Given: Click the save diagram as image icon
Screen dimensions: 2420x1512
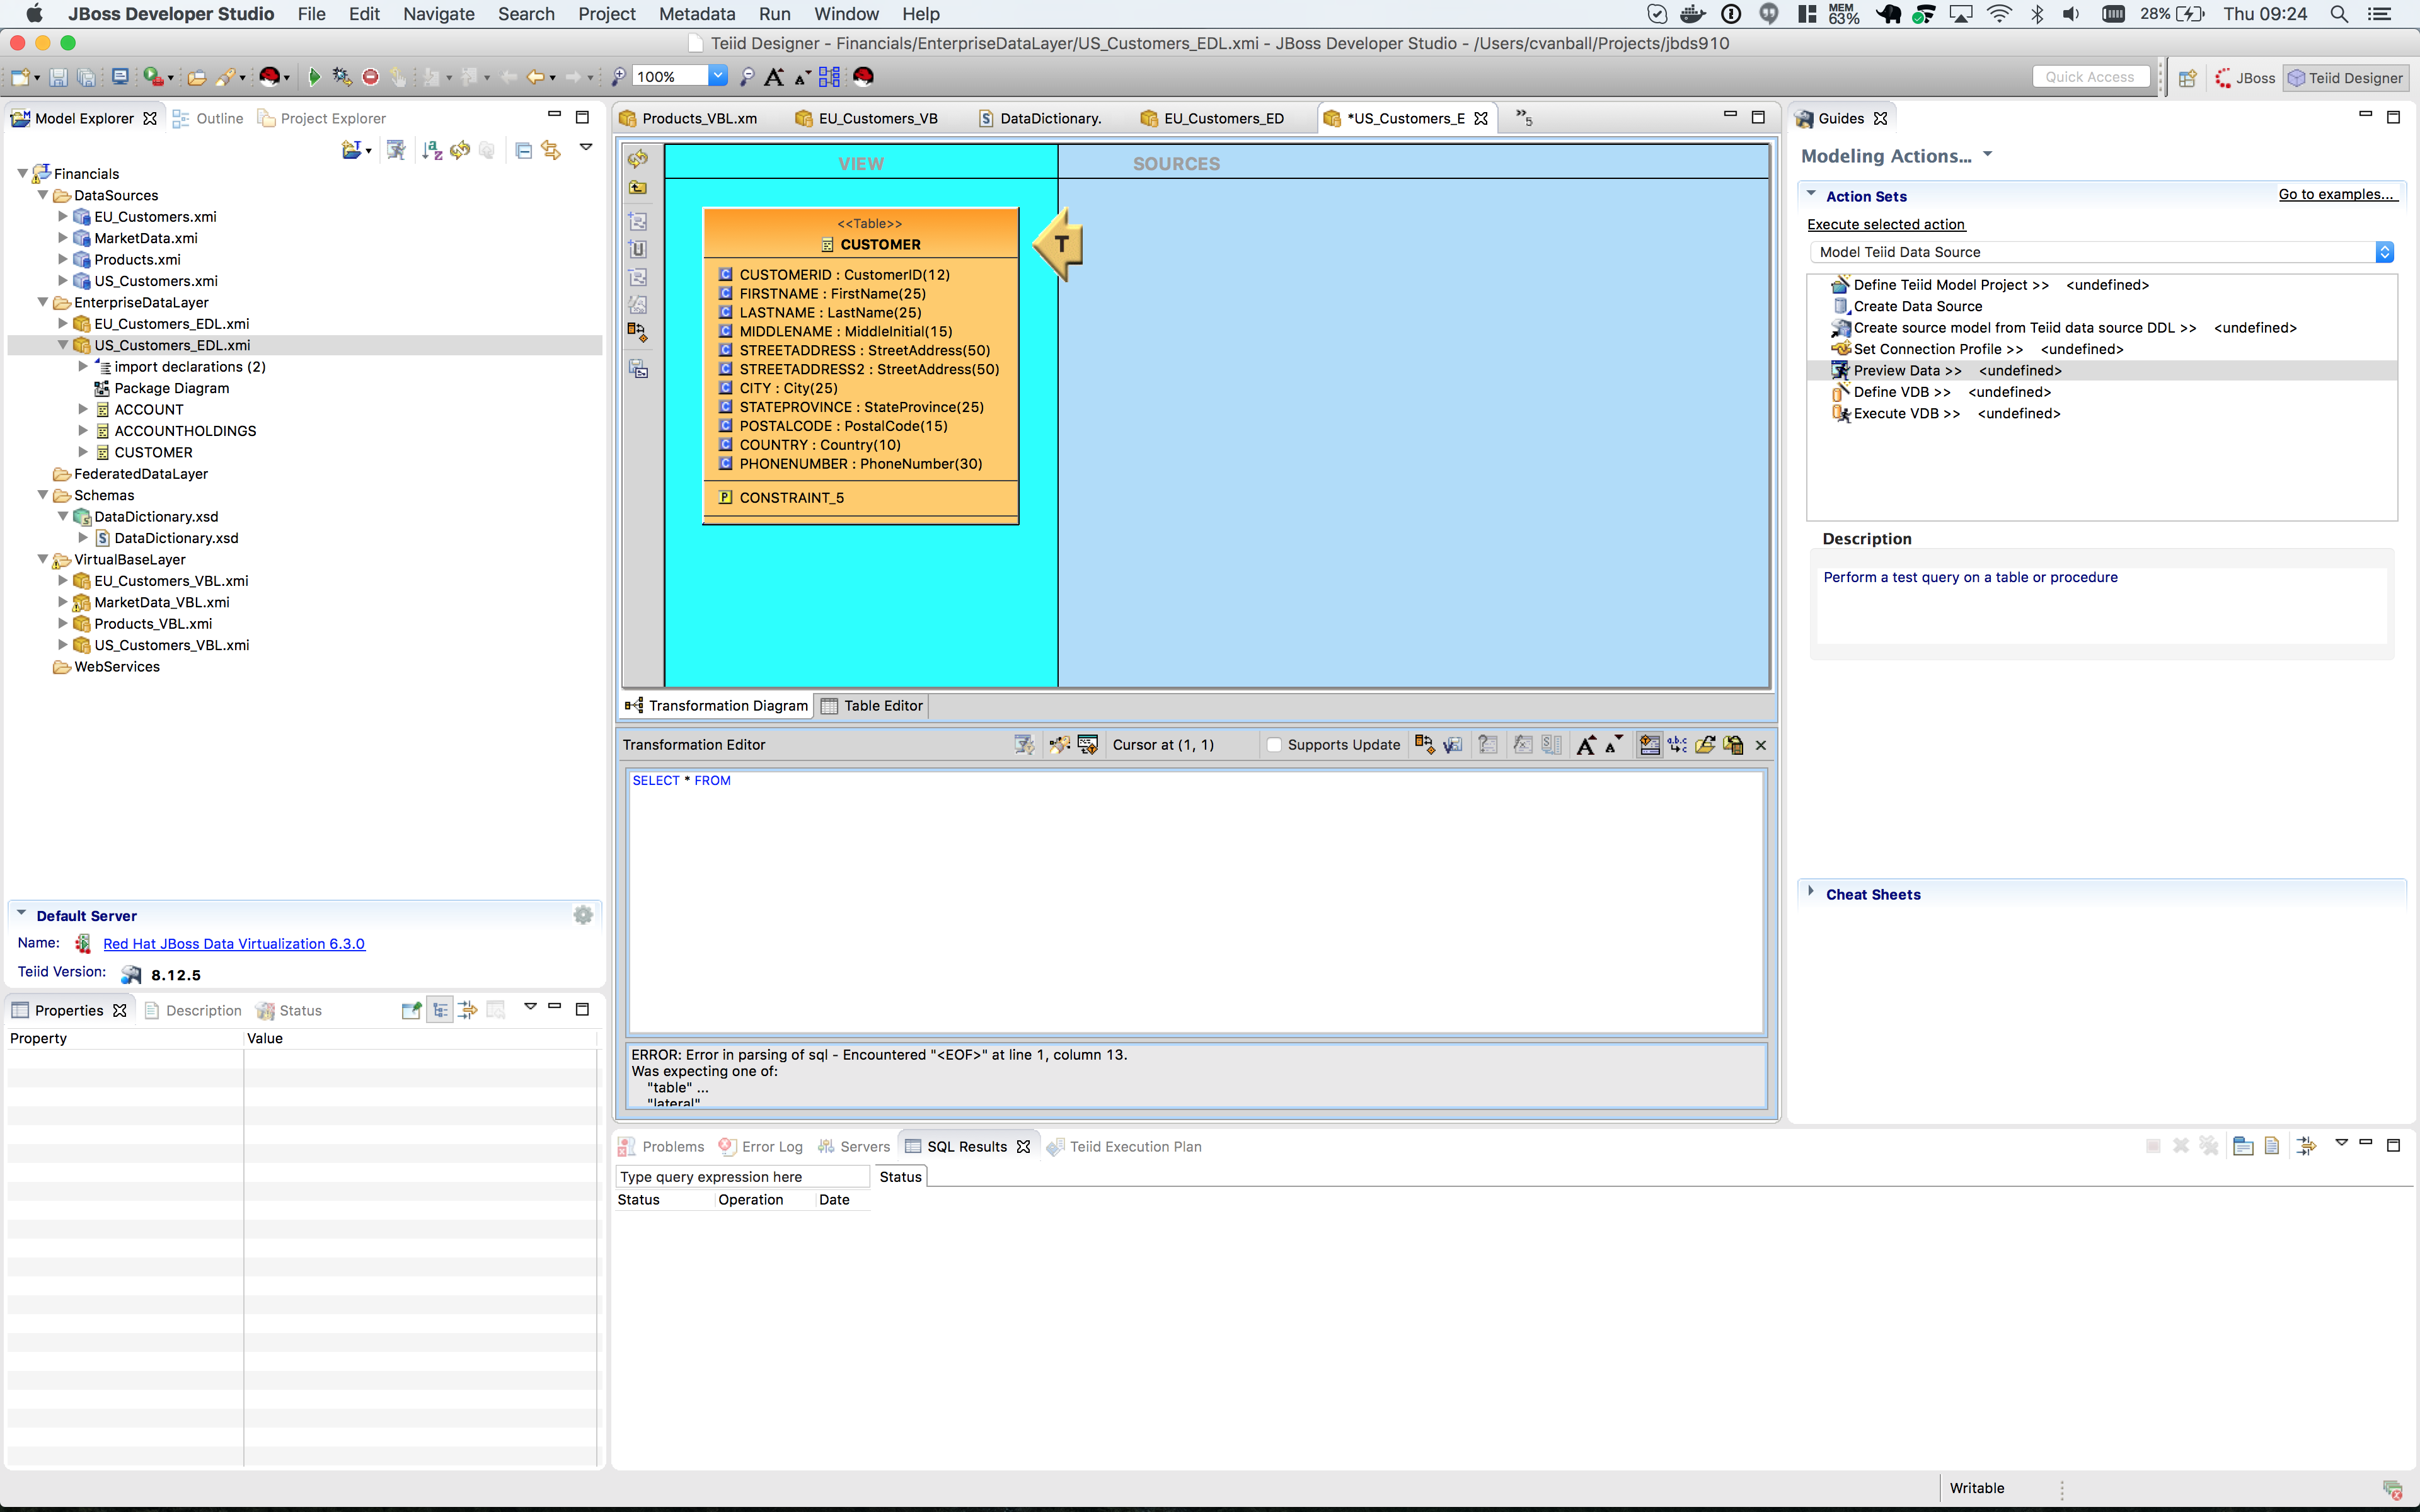Looking at the screenshot, I should coord(638,368).
